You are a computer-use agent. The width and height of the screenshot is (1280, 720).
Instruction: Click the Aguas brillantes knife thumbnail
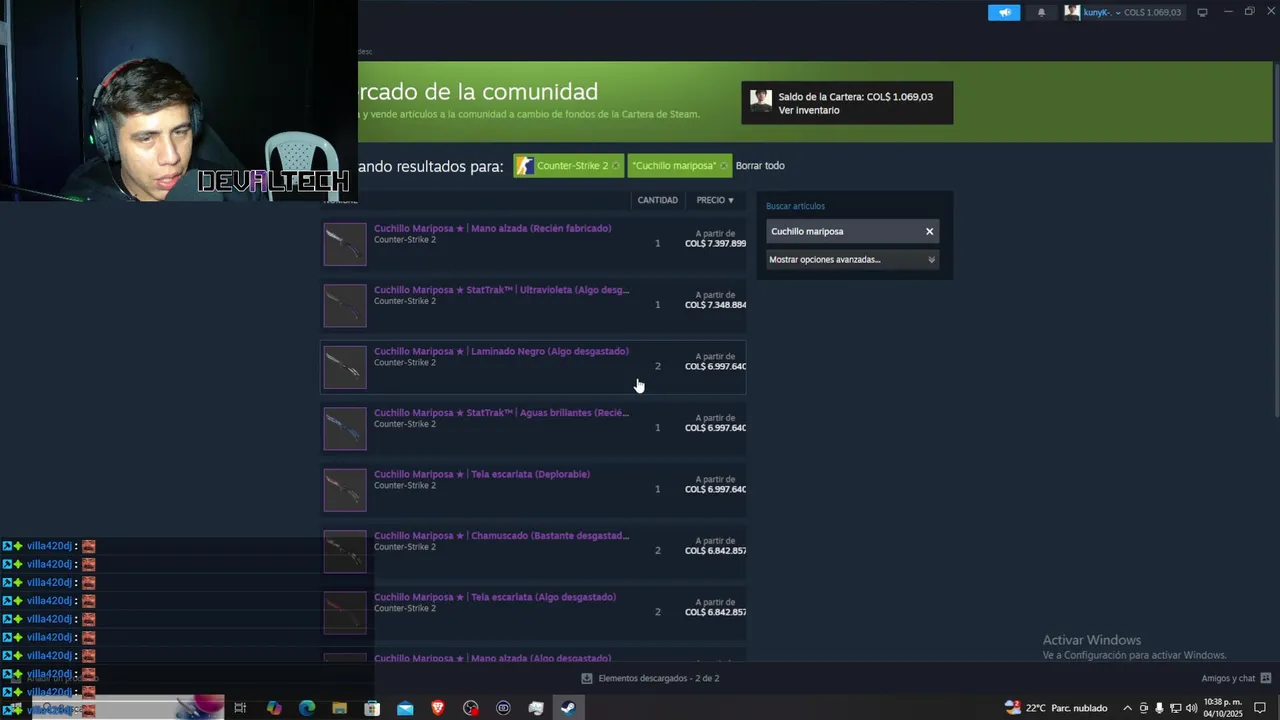345,429
